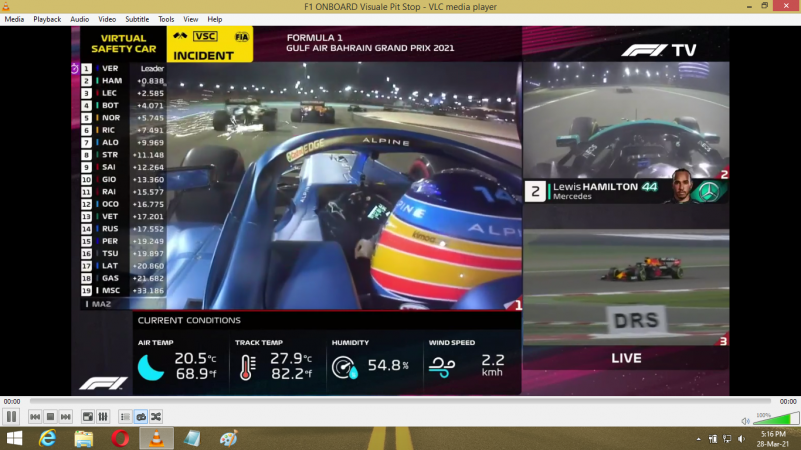Click the LEC +2.585 timing row
801x450 pixels.
pos(123,93)
